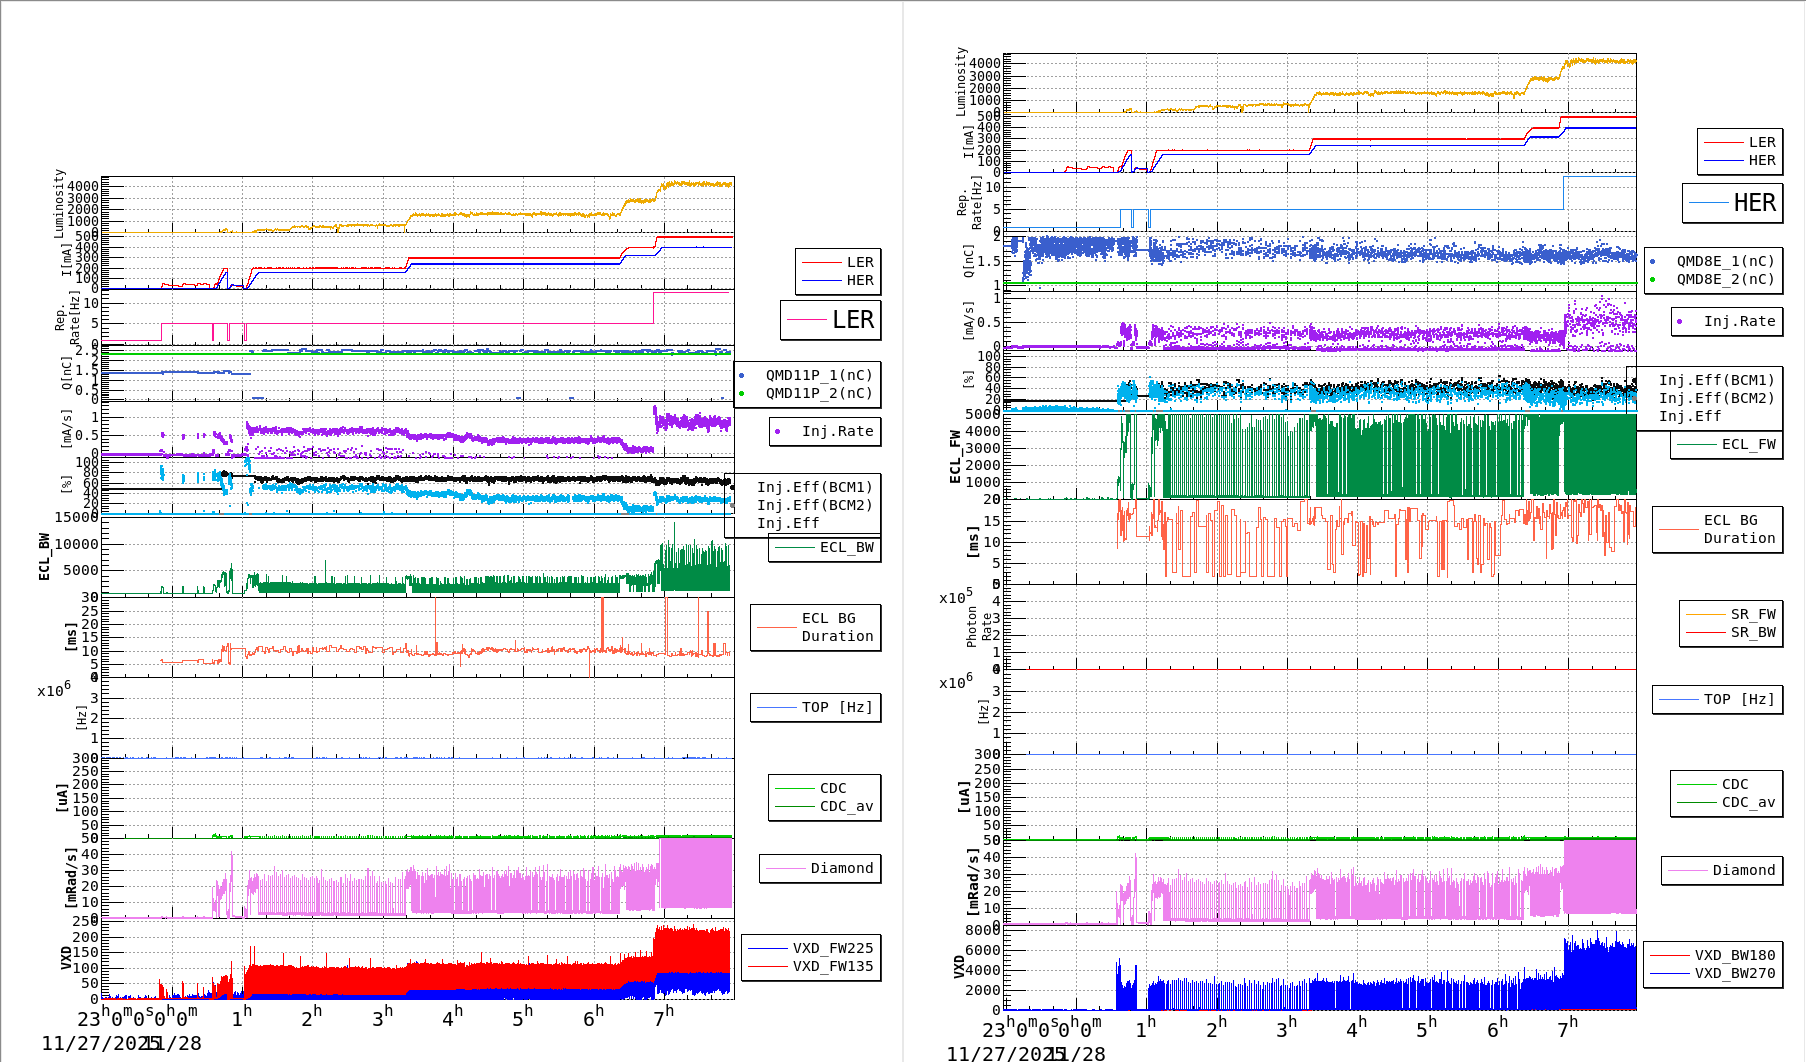Toggle the Diamond trace in its legend
1806x1062 pixels.
coord(822,869)
